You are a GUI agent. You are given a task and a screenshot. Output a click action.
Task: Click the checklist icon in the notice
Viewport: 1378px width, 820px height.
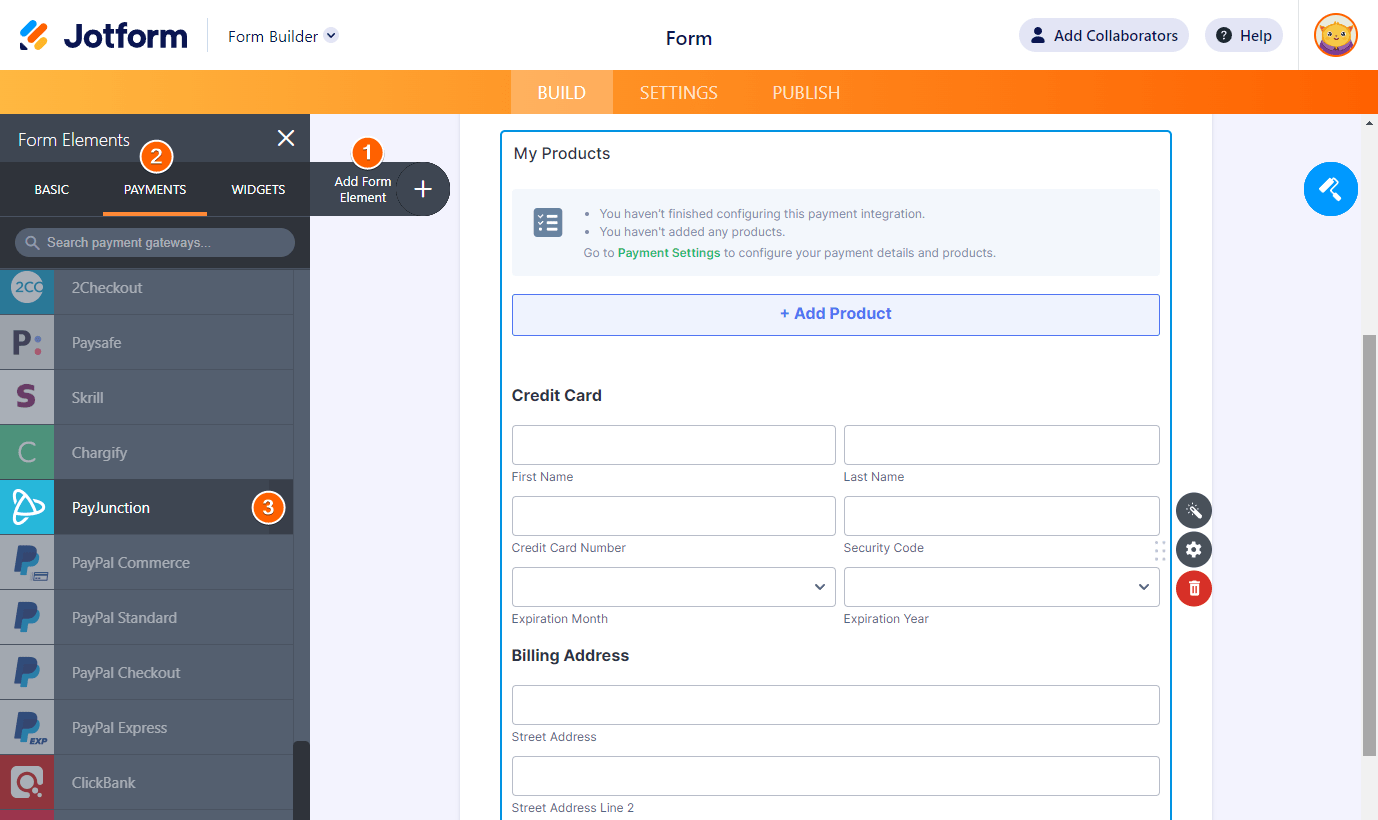(x=548, y=223)
